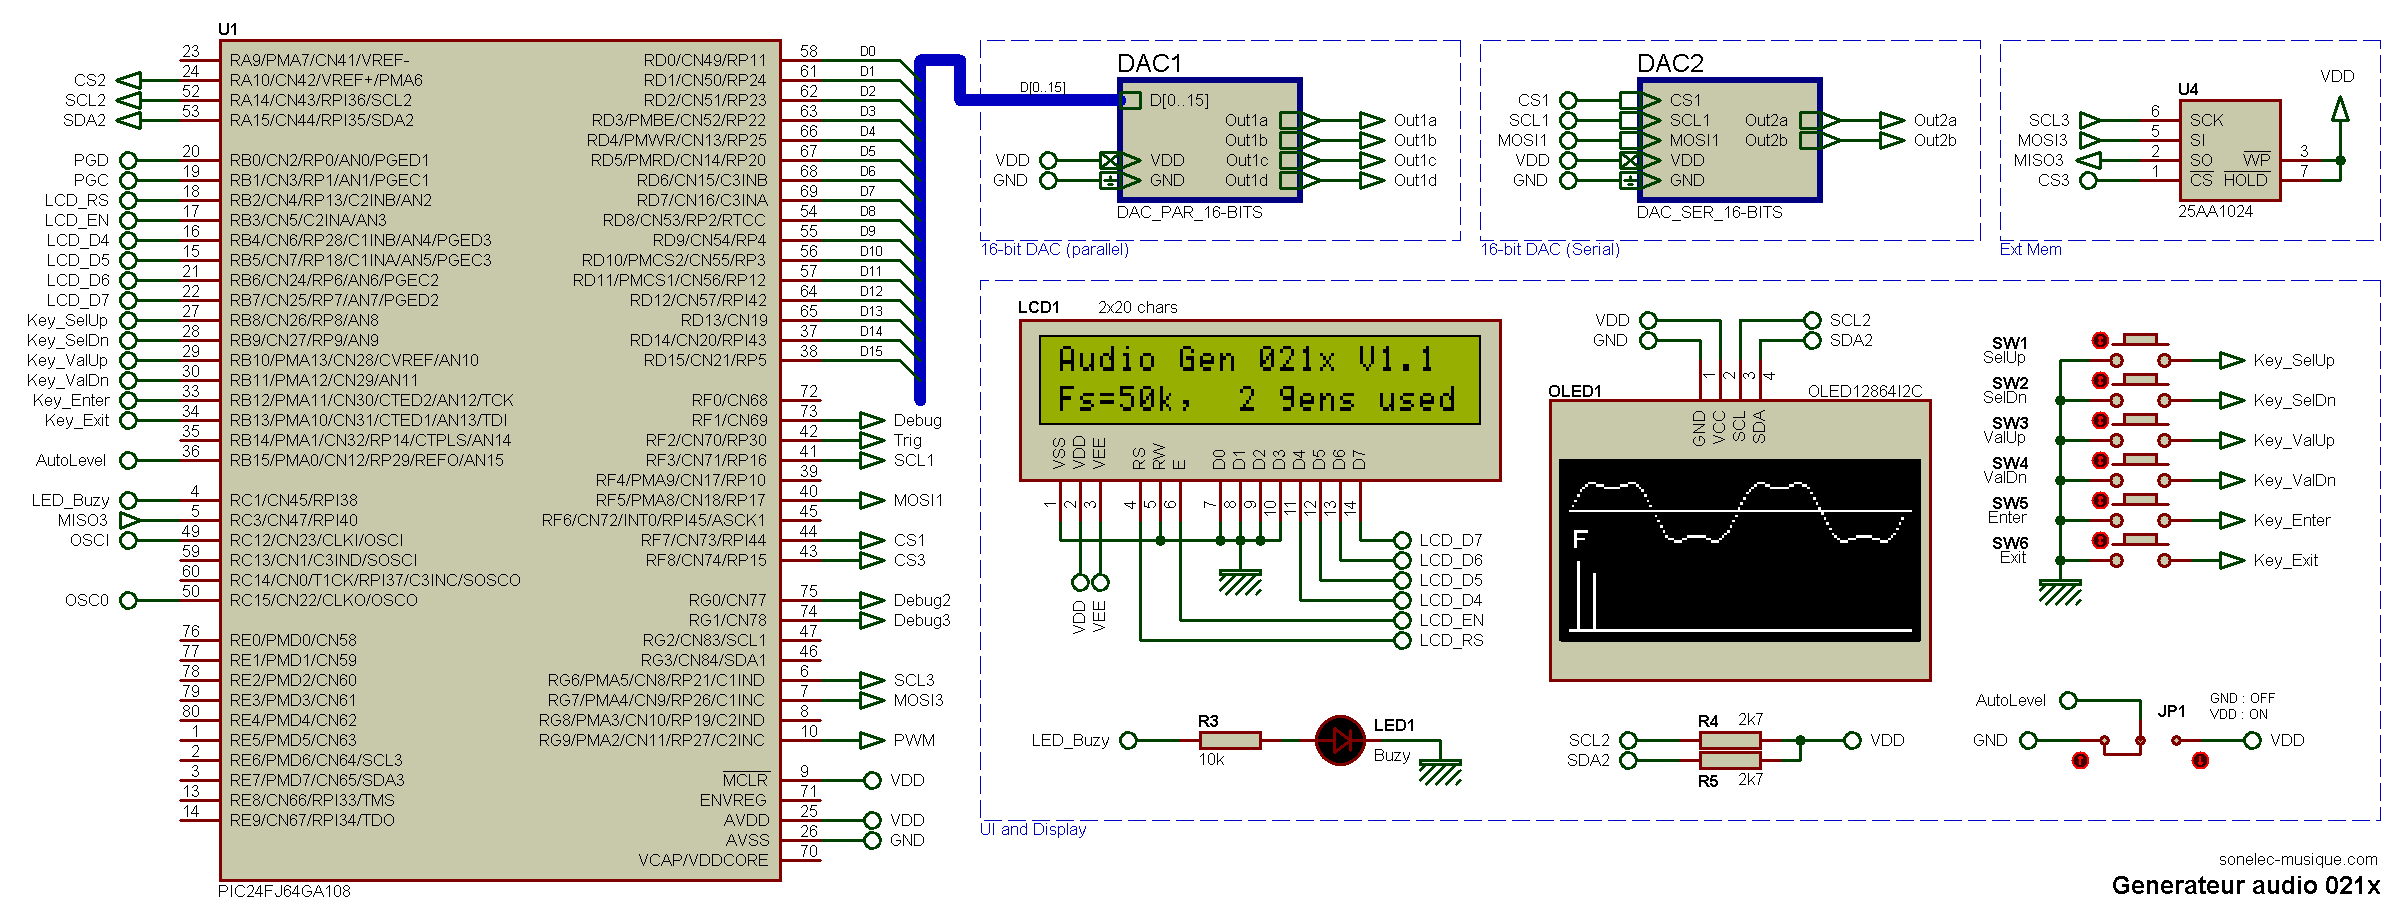The width and height of the screenshot is (2401, 921).
Task: Select the DAC2 serial DAC block
Action: 1729,140
